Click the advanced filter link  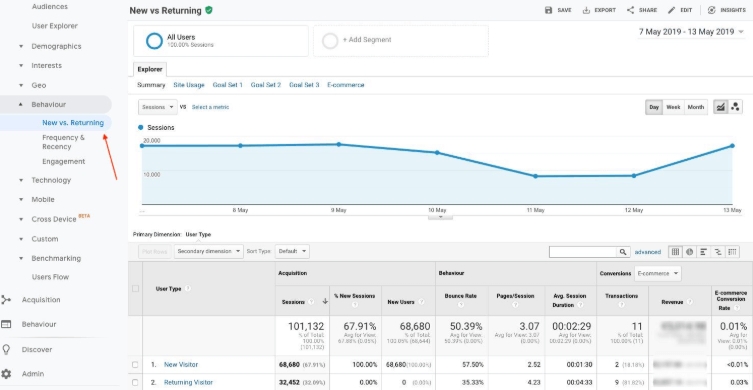[x=647, y=252]
